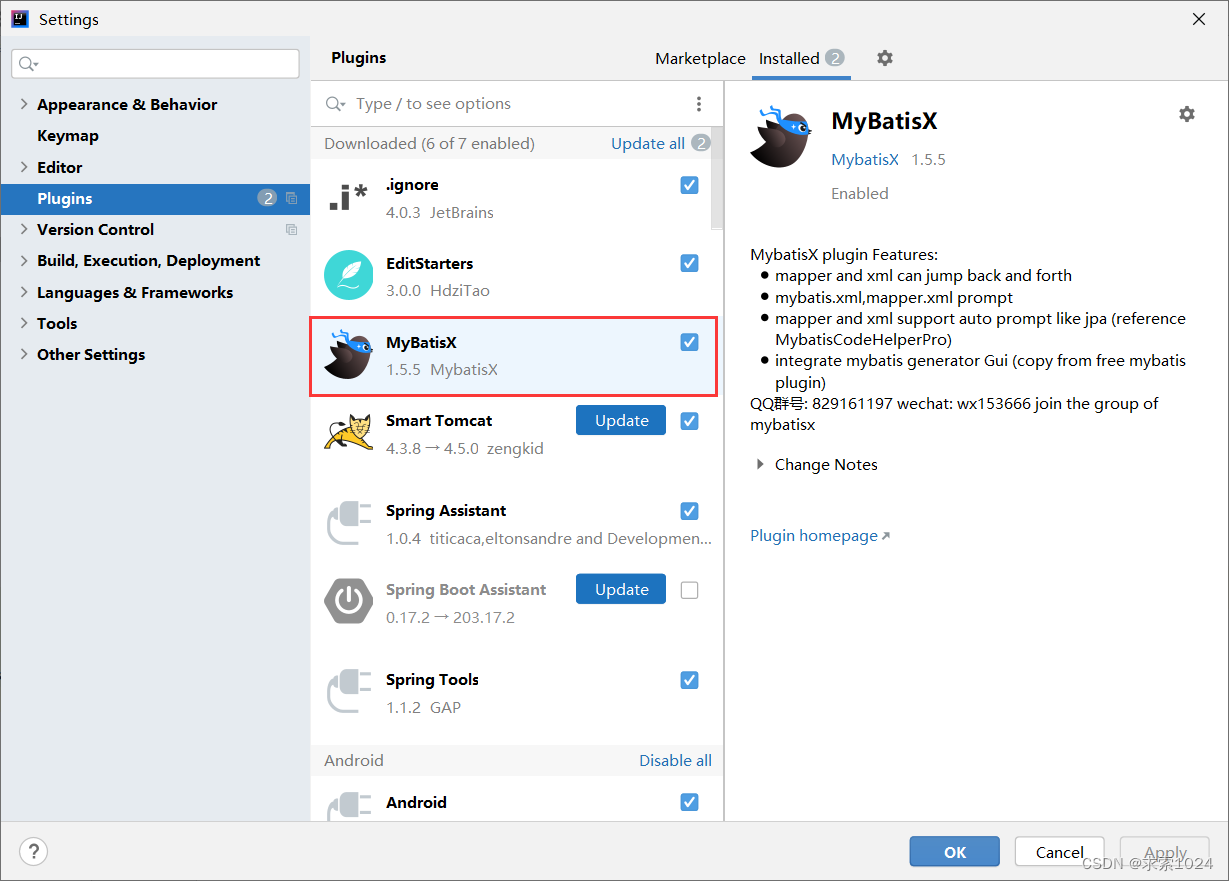Expand the Tools settings node
The image size is (1229, 881).
tap(24, 323)
